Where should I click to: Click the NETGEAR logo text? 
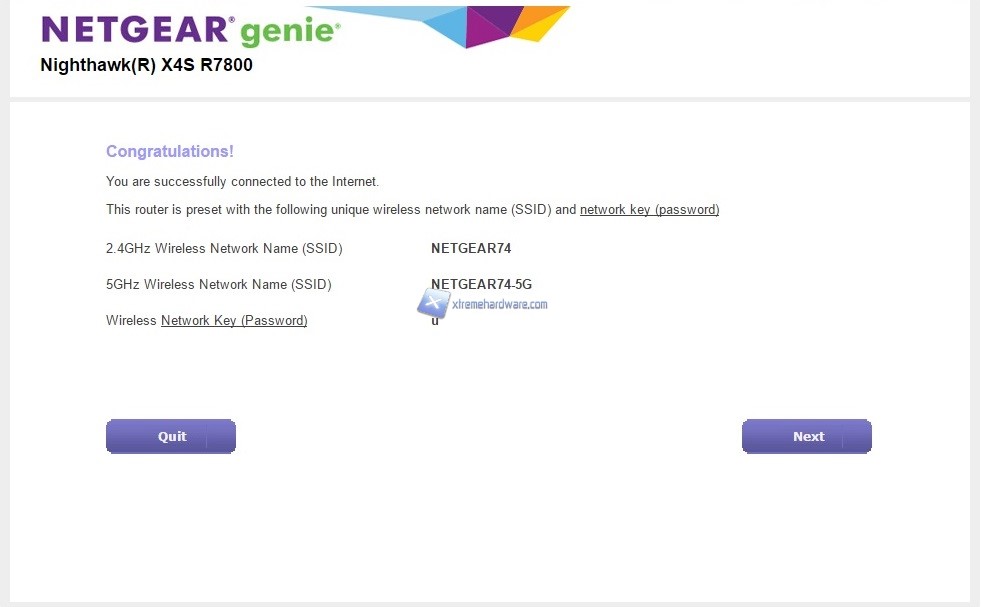coord(138,30)
